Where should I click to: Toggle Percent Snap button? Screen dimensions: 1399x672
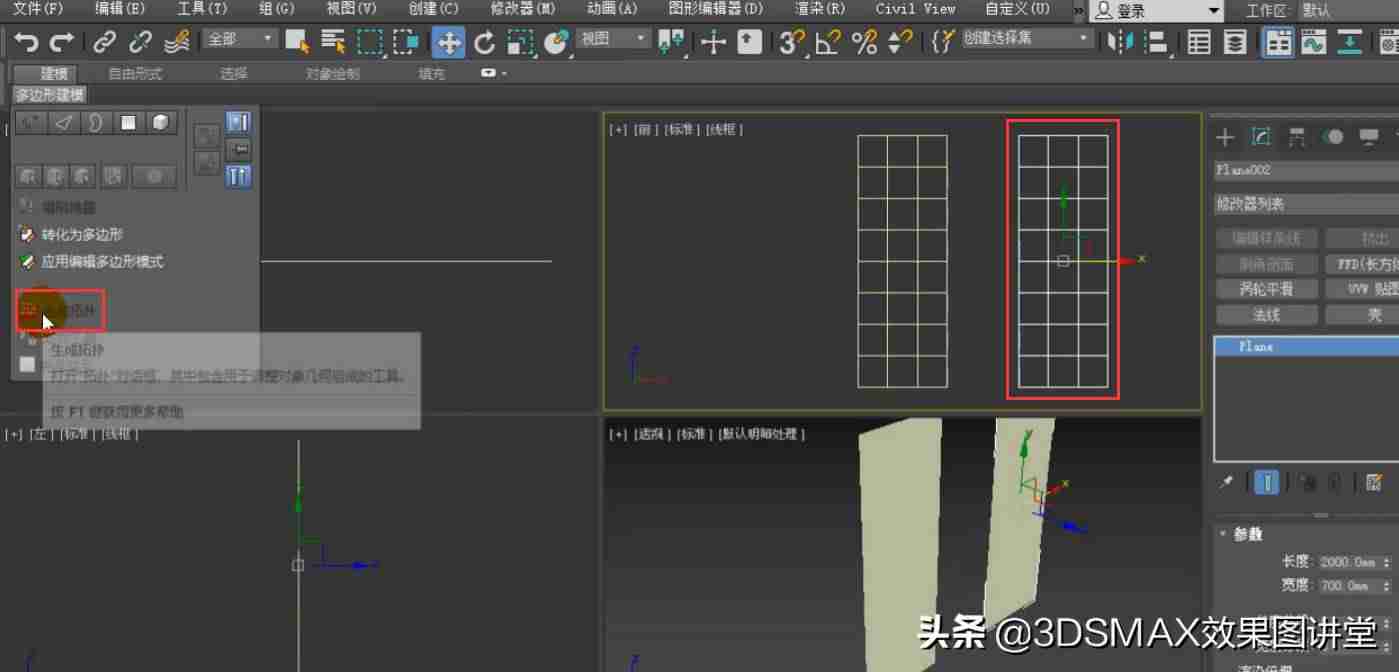tap(864, 42)
